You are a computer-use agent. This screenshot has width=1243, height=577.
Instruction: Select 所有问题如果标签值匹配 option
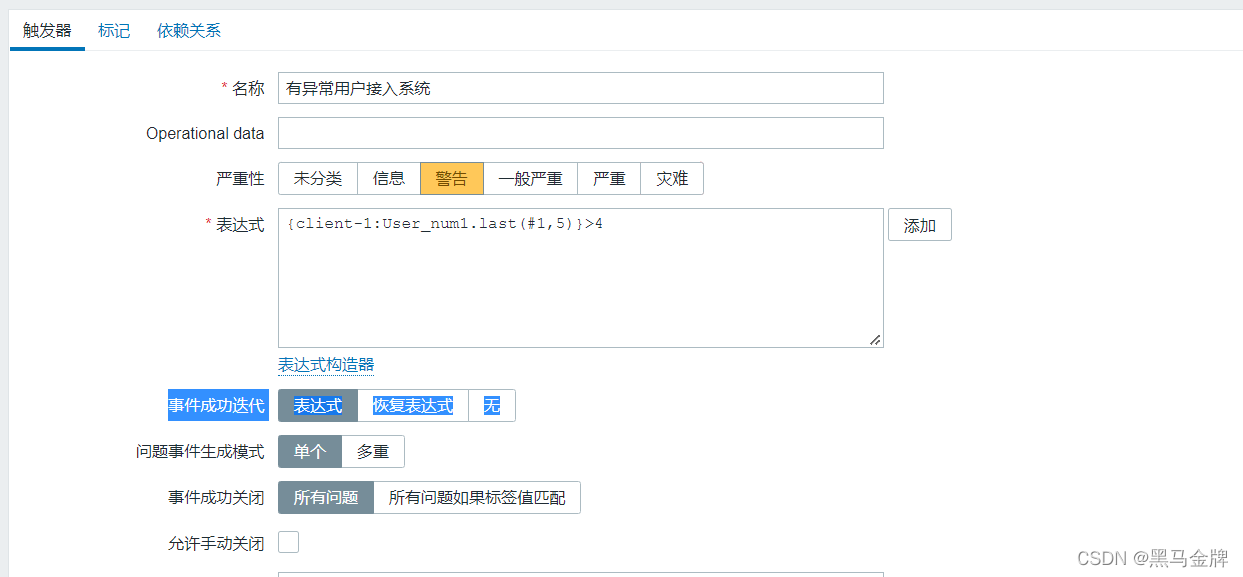point(477,498)
